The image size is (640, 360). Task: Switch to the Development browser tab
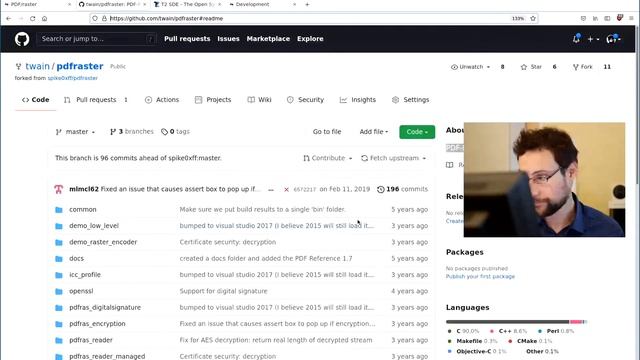click(x=261, y=4)
